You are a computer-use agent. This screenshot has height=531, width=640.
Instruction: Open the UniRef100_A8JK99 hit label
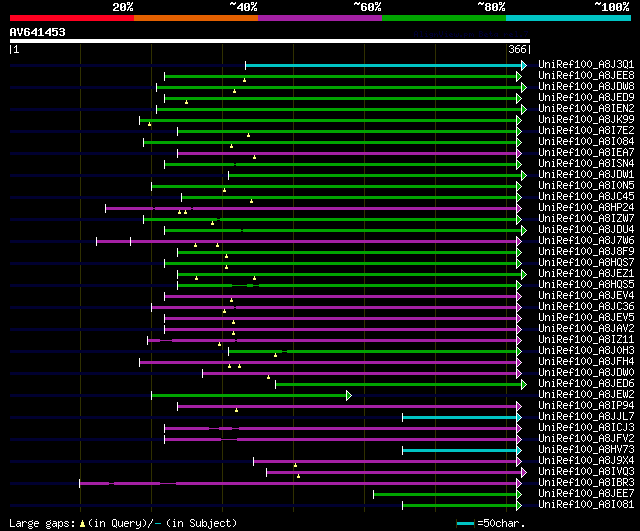point(586,120)
